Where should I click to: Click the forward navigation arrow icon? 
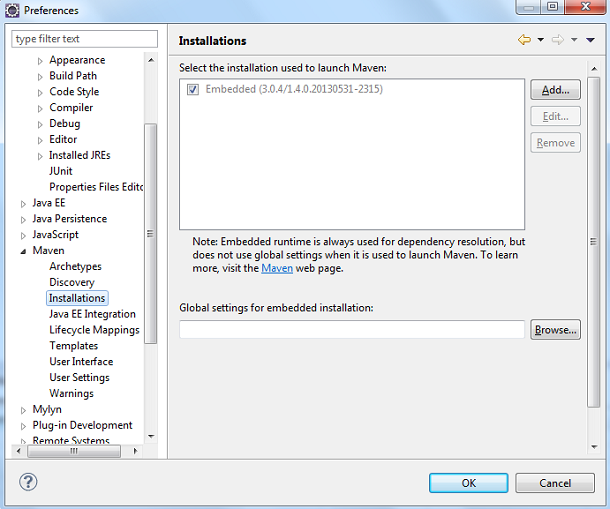point(558,40)
